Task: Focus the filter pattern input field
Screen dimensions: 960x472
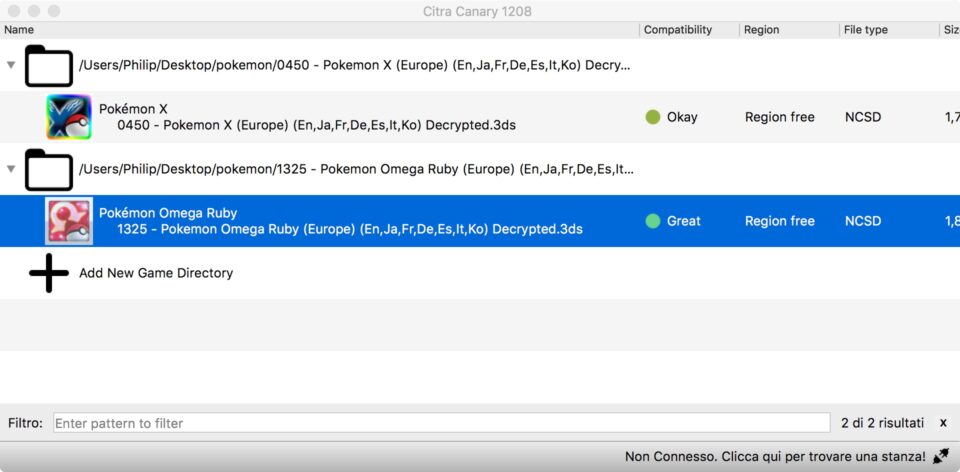Action: point(441,423)
